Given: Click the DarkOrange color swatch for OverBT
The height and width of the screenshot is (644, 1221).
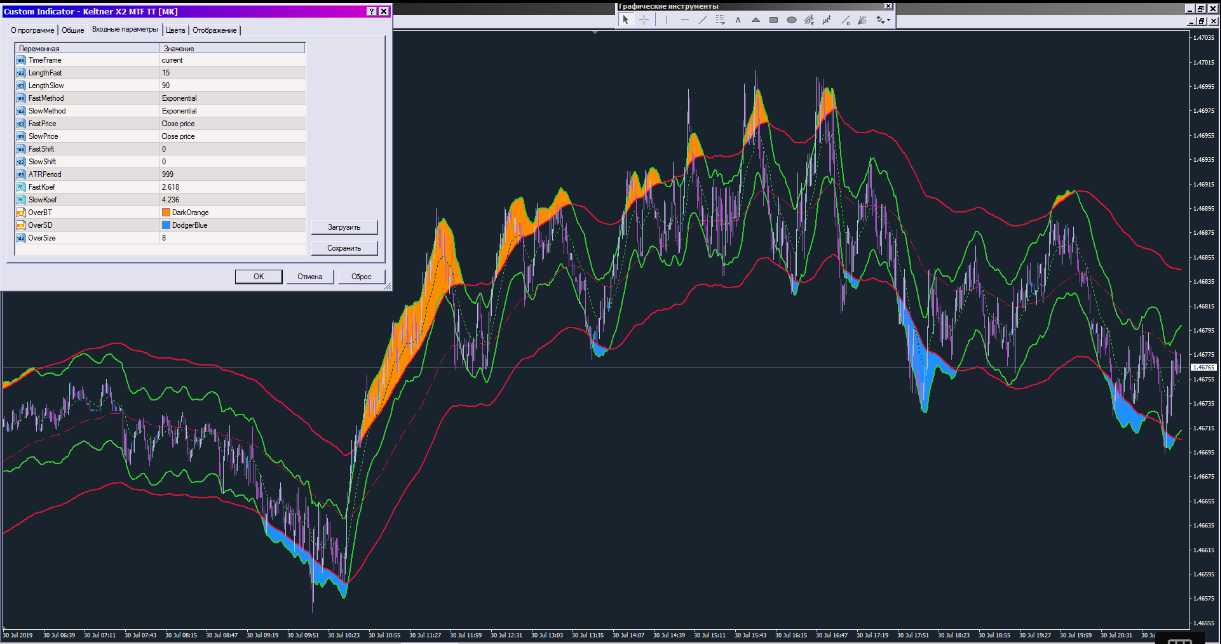Looking at the screenshot, I should click(166, 212).
